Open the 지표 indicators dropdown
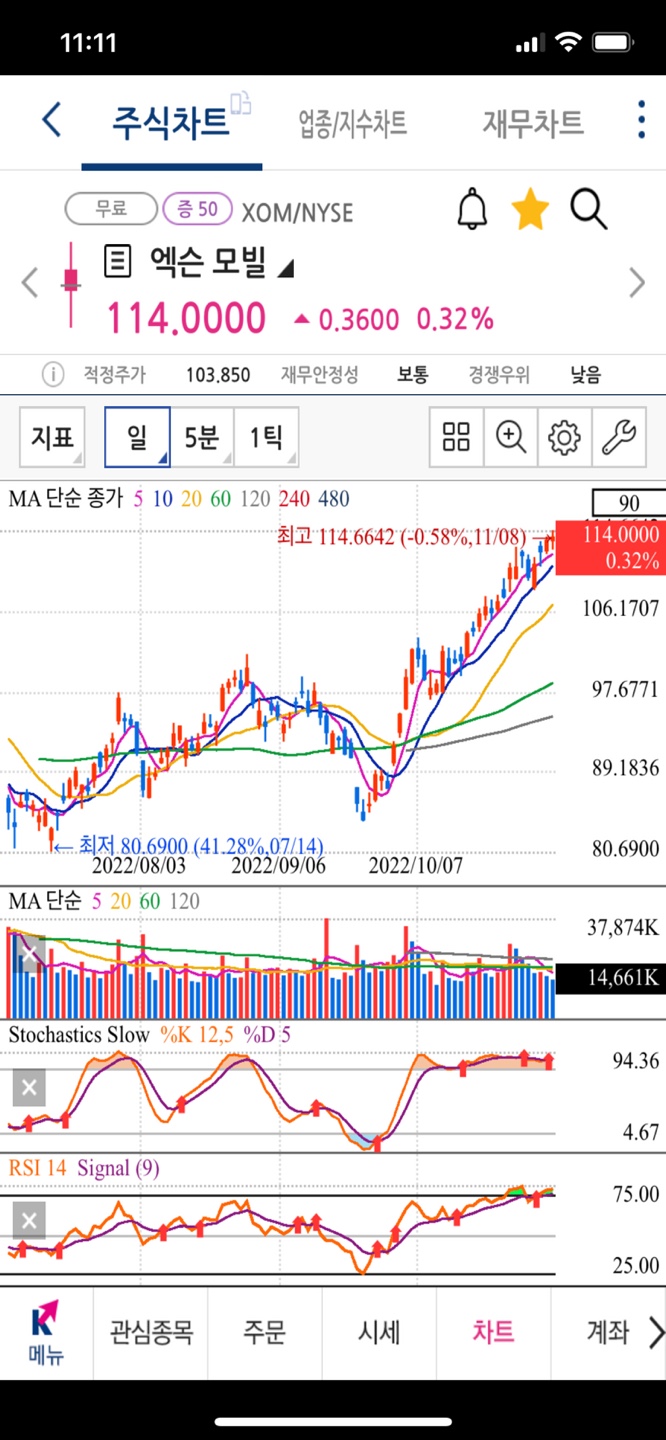 (x=53, y=437)
